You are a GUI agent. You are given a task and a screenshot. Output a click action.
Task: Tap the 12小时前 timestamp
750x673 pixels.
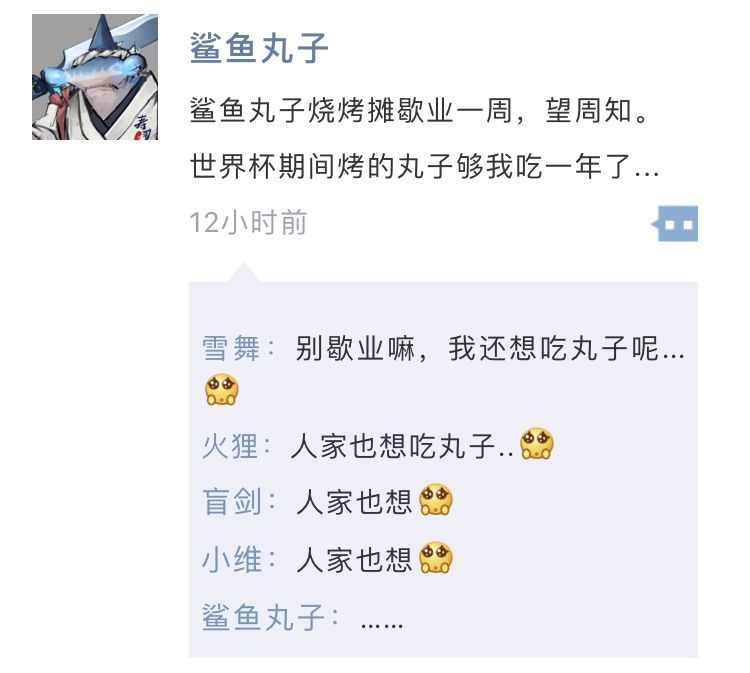tap(248, 223)
